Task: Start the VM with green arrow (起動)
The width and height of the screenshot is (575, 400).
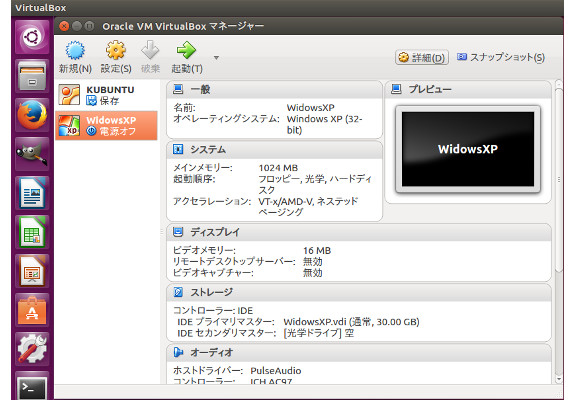Action: click(x=187, y=50)
